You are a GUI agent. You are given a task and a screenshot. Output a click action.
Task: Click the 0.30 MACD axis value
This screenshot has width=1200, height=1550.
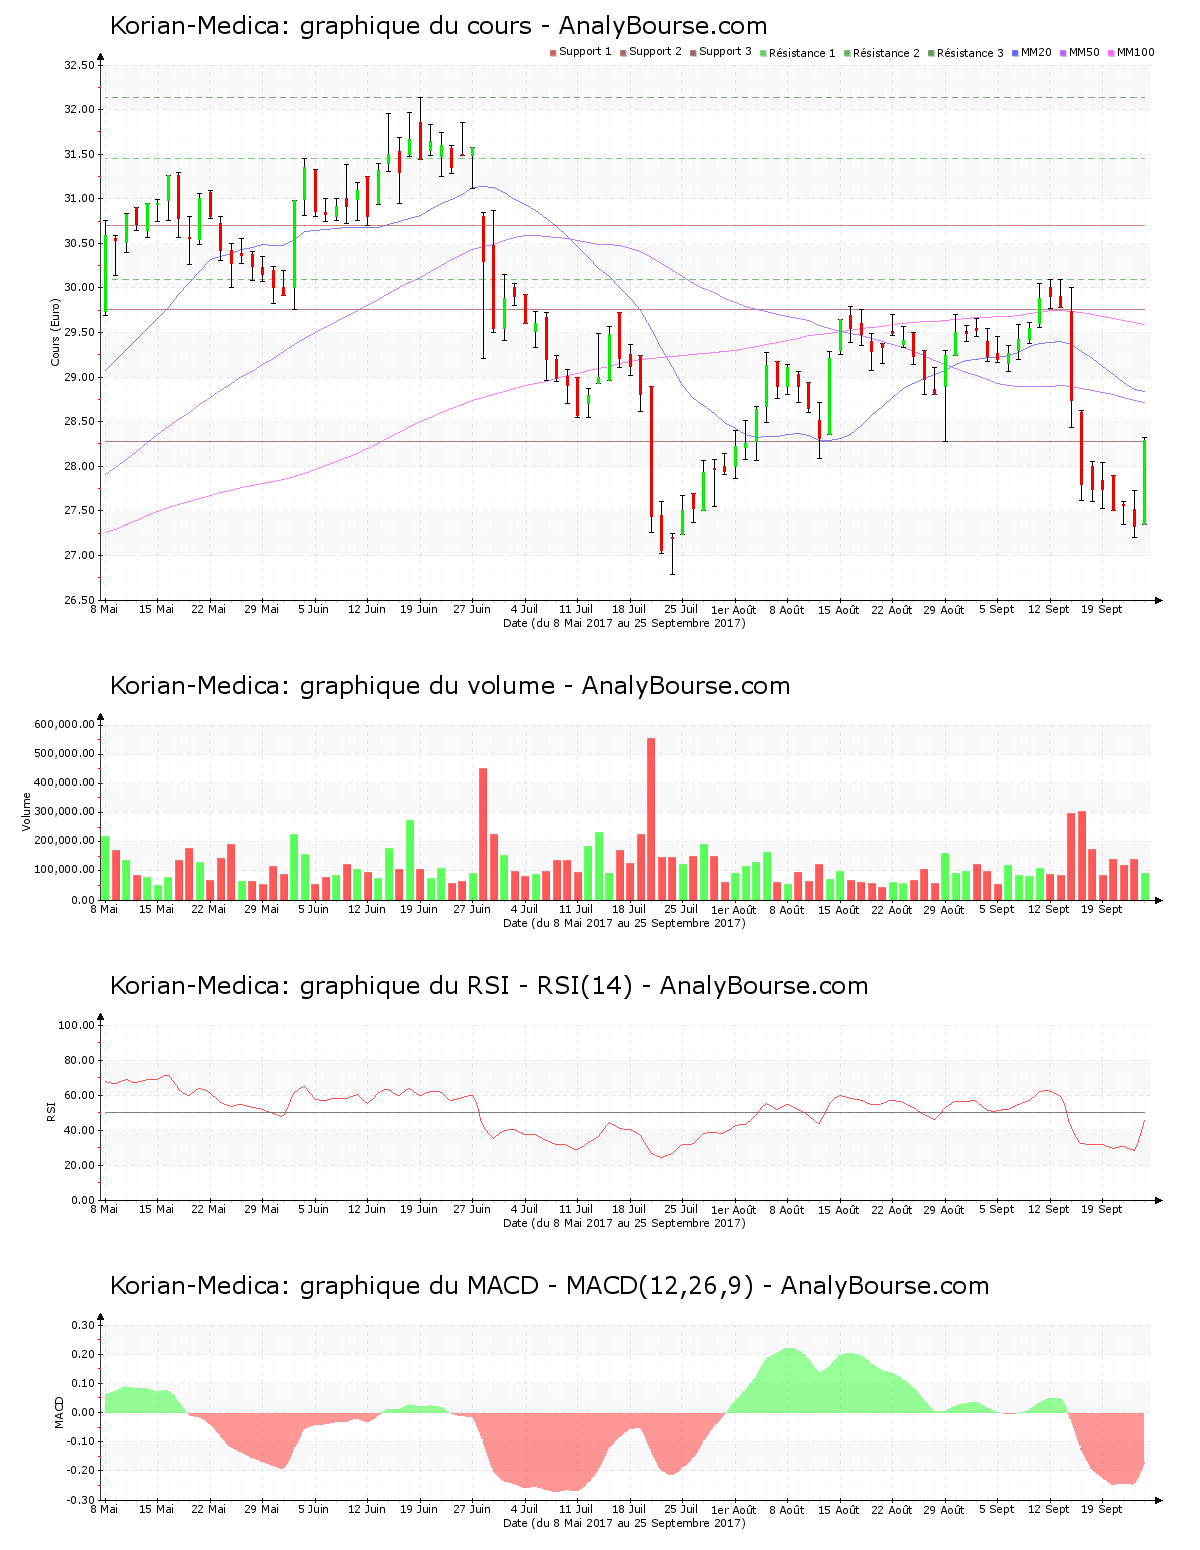click(x=83, y=1325)
